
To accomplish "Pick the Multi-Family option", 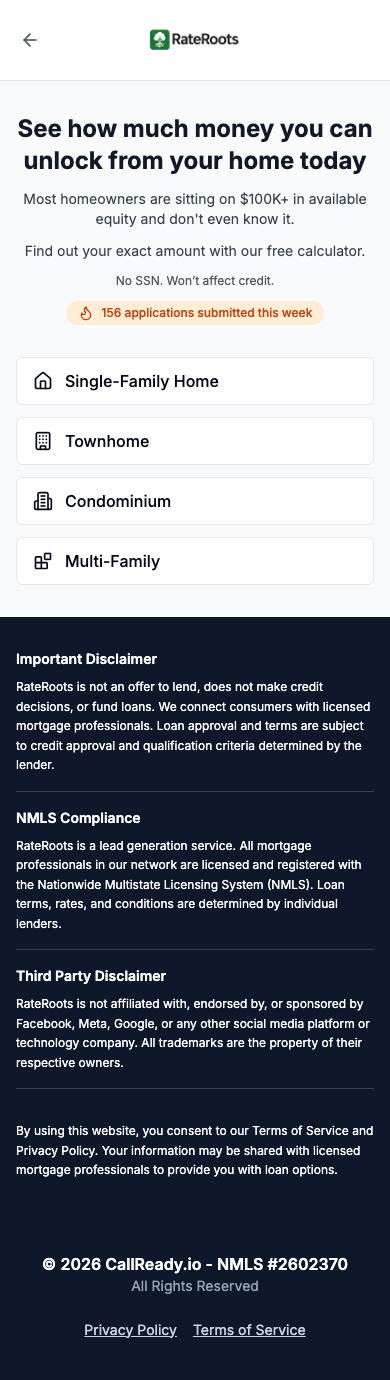I will [195, 561].
